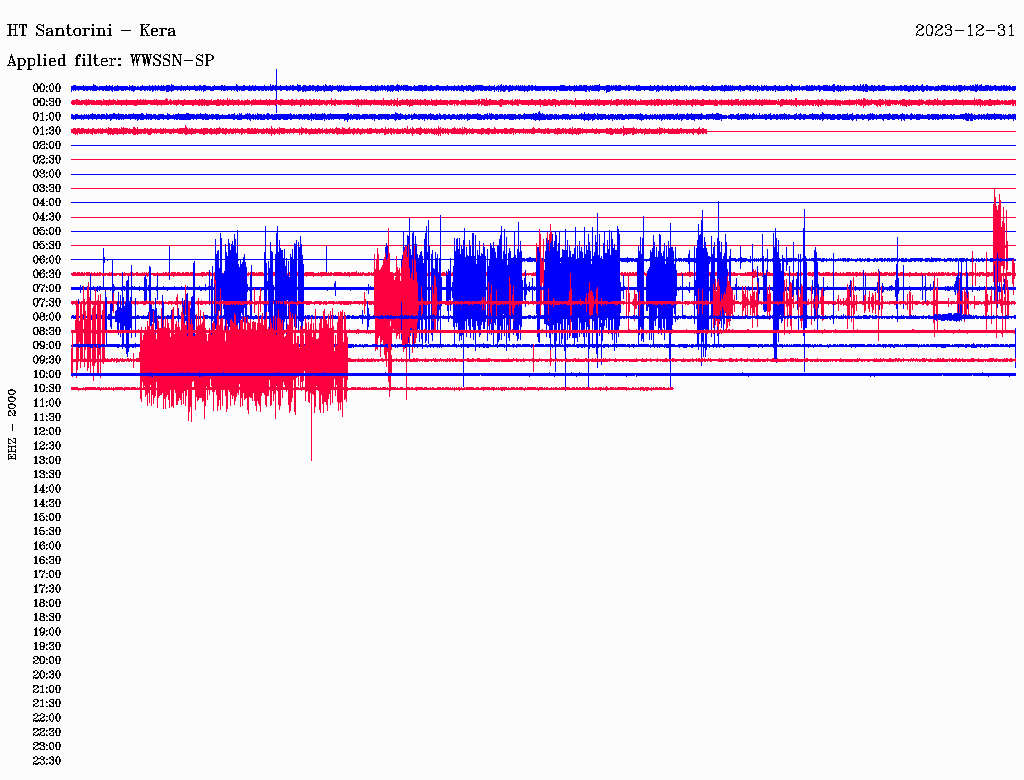Click the 12:00 time label

coord(47,431)
